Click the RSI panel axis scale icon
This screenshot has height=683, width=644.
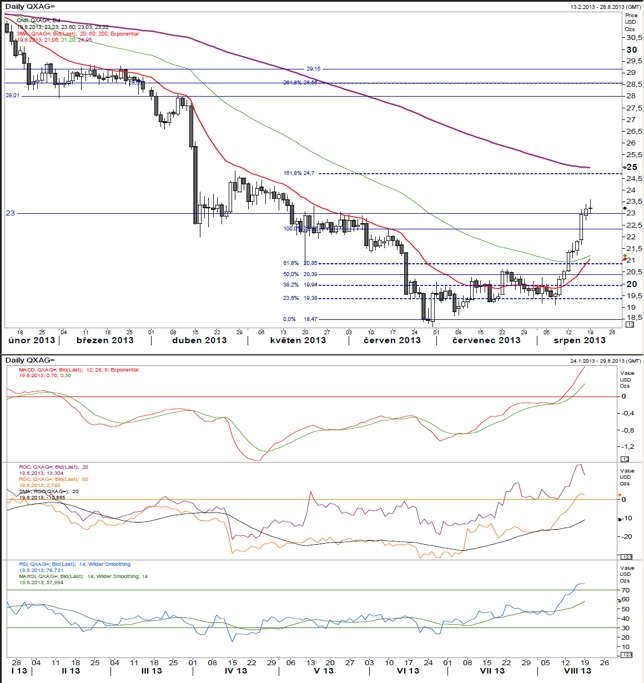pos(626,655)
